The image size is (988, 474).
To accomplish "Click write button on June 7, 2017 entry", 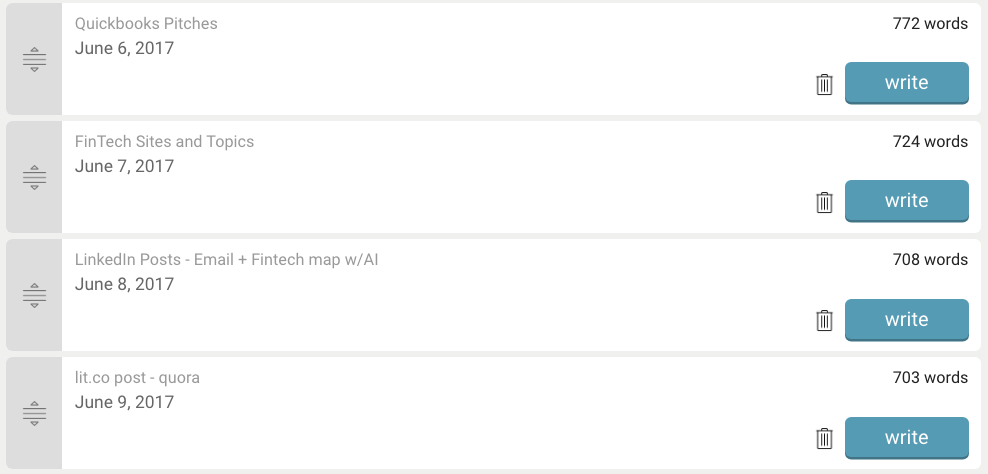I will click(906, 200).
